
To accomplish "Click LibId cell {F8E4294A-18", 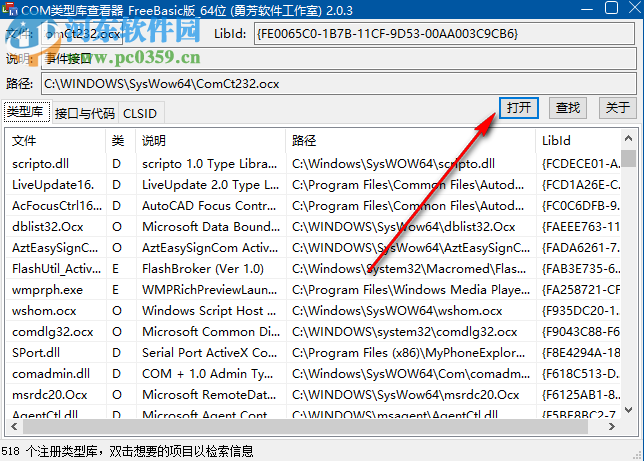I will [581, 353].
